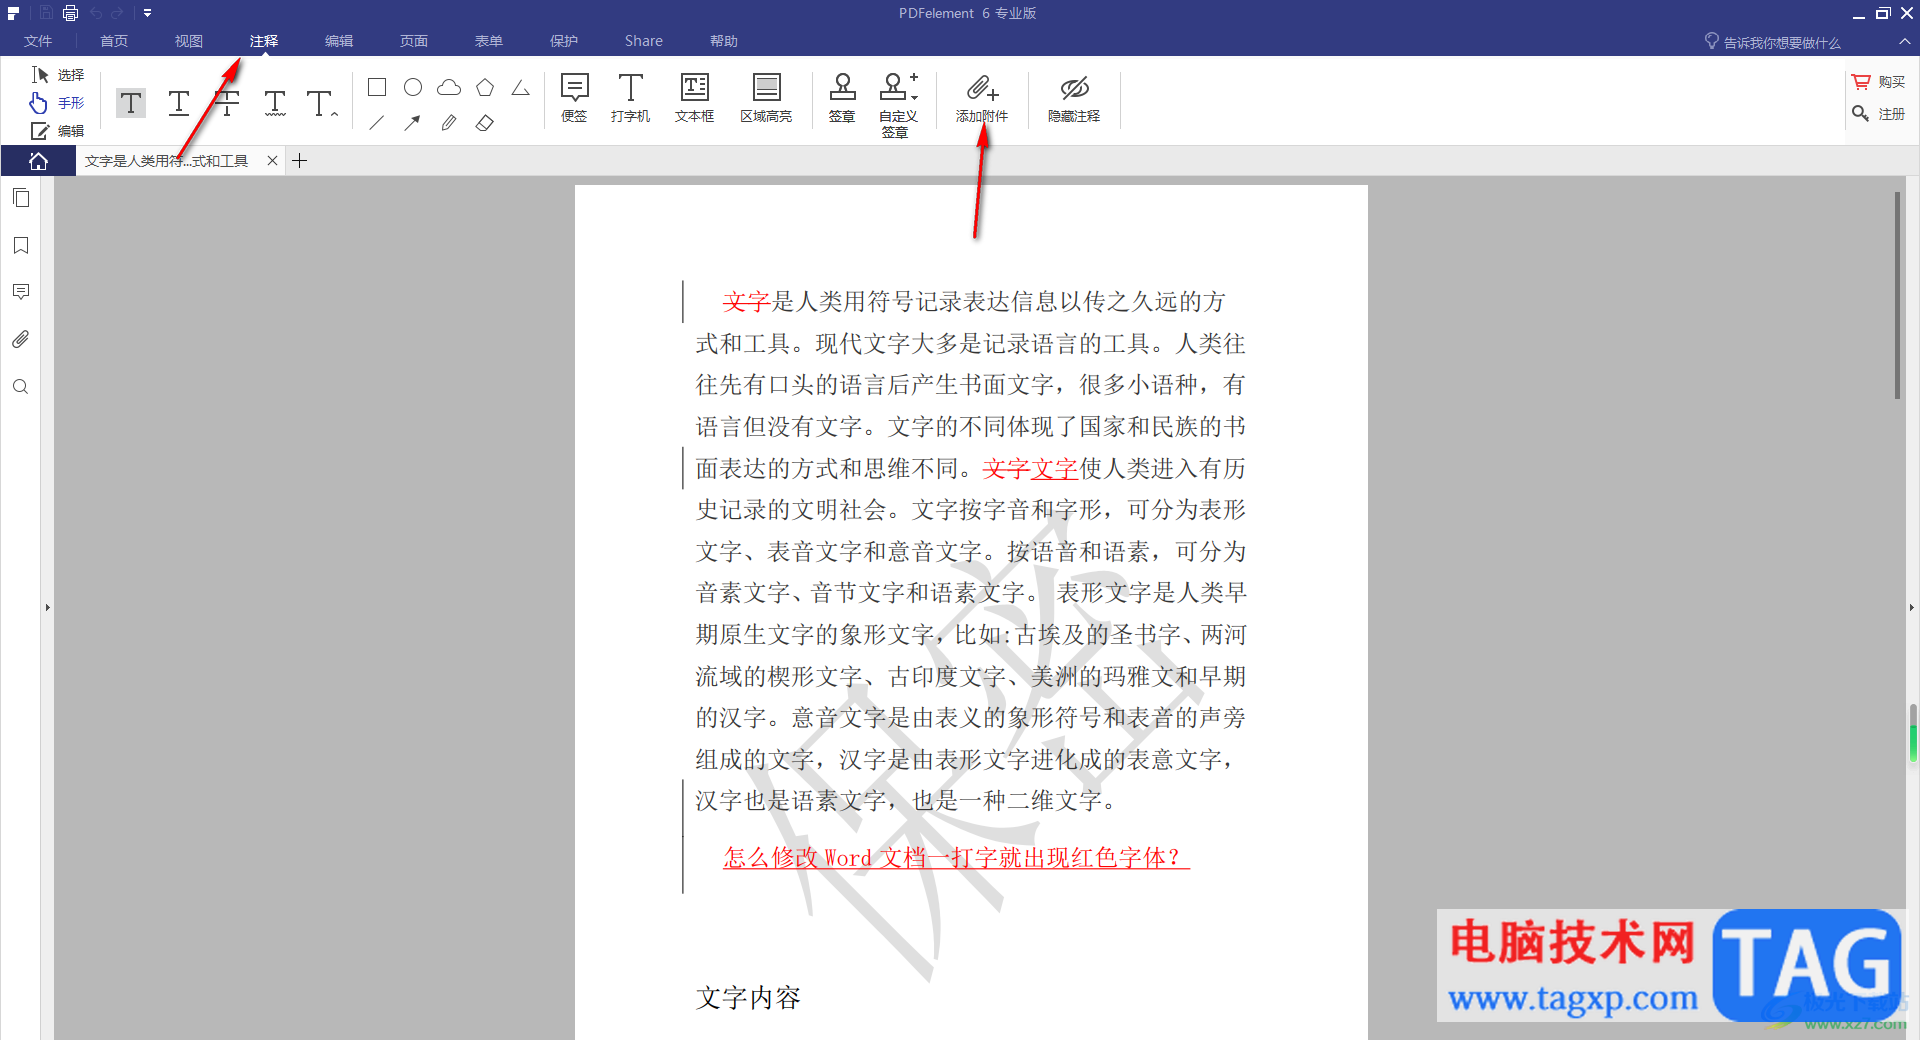
Task: Select the document tab 文字是人类用符...式和工具
Action: (166, 161)
